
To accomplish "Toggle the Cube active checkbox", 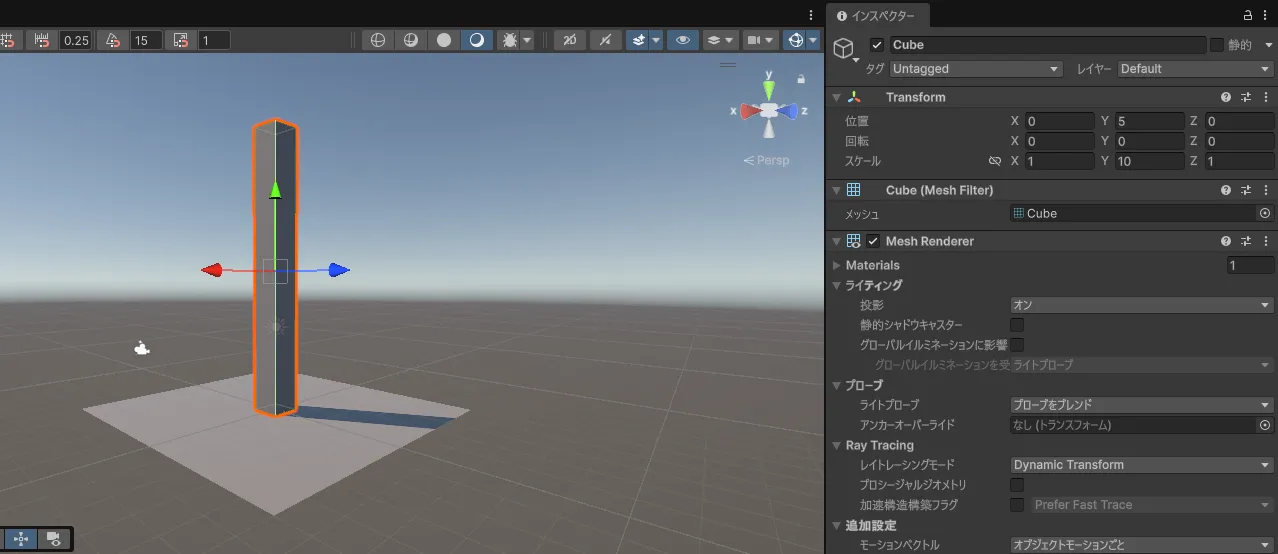I will (877, 45).
